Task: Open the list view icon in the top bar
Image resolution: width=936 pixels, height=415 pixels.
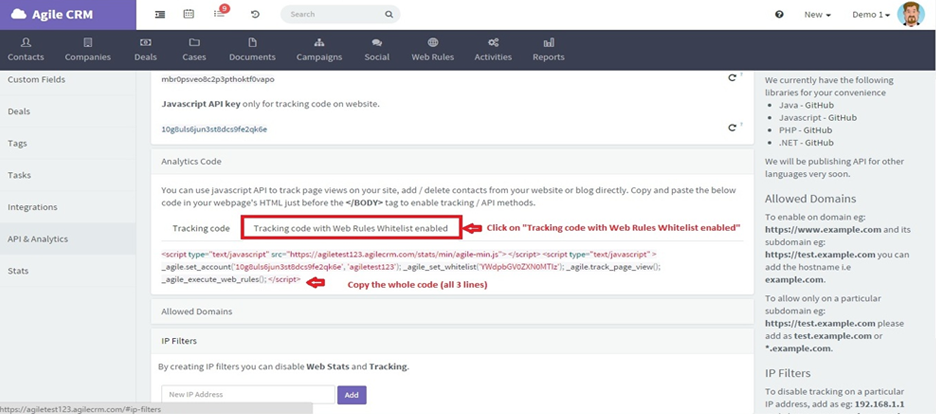Action: pyautogui.click(x=160, y=14)
